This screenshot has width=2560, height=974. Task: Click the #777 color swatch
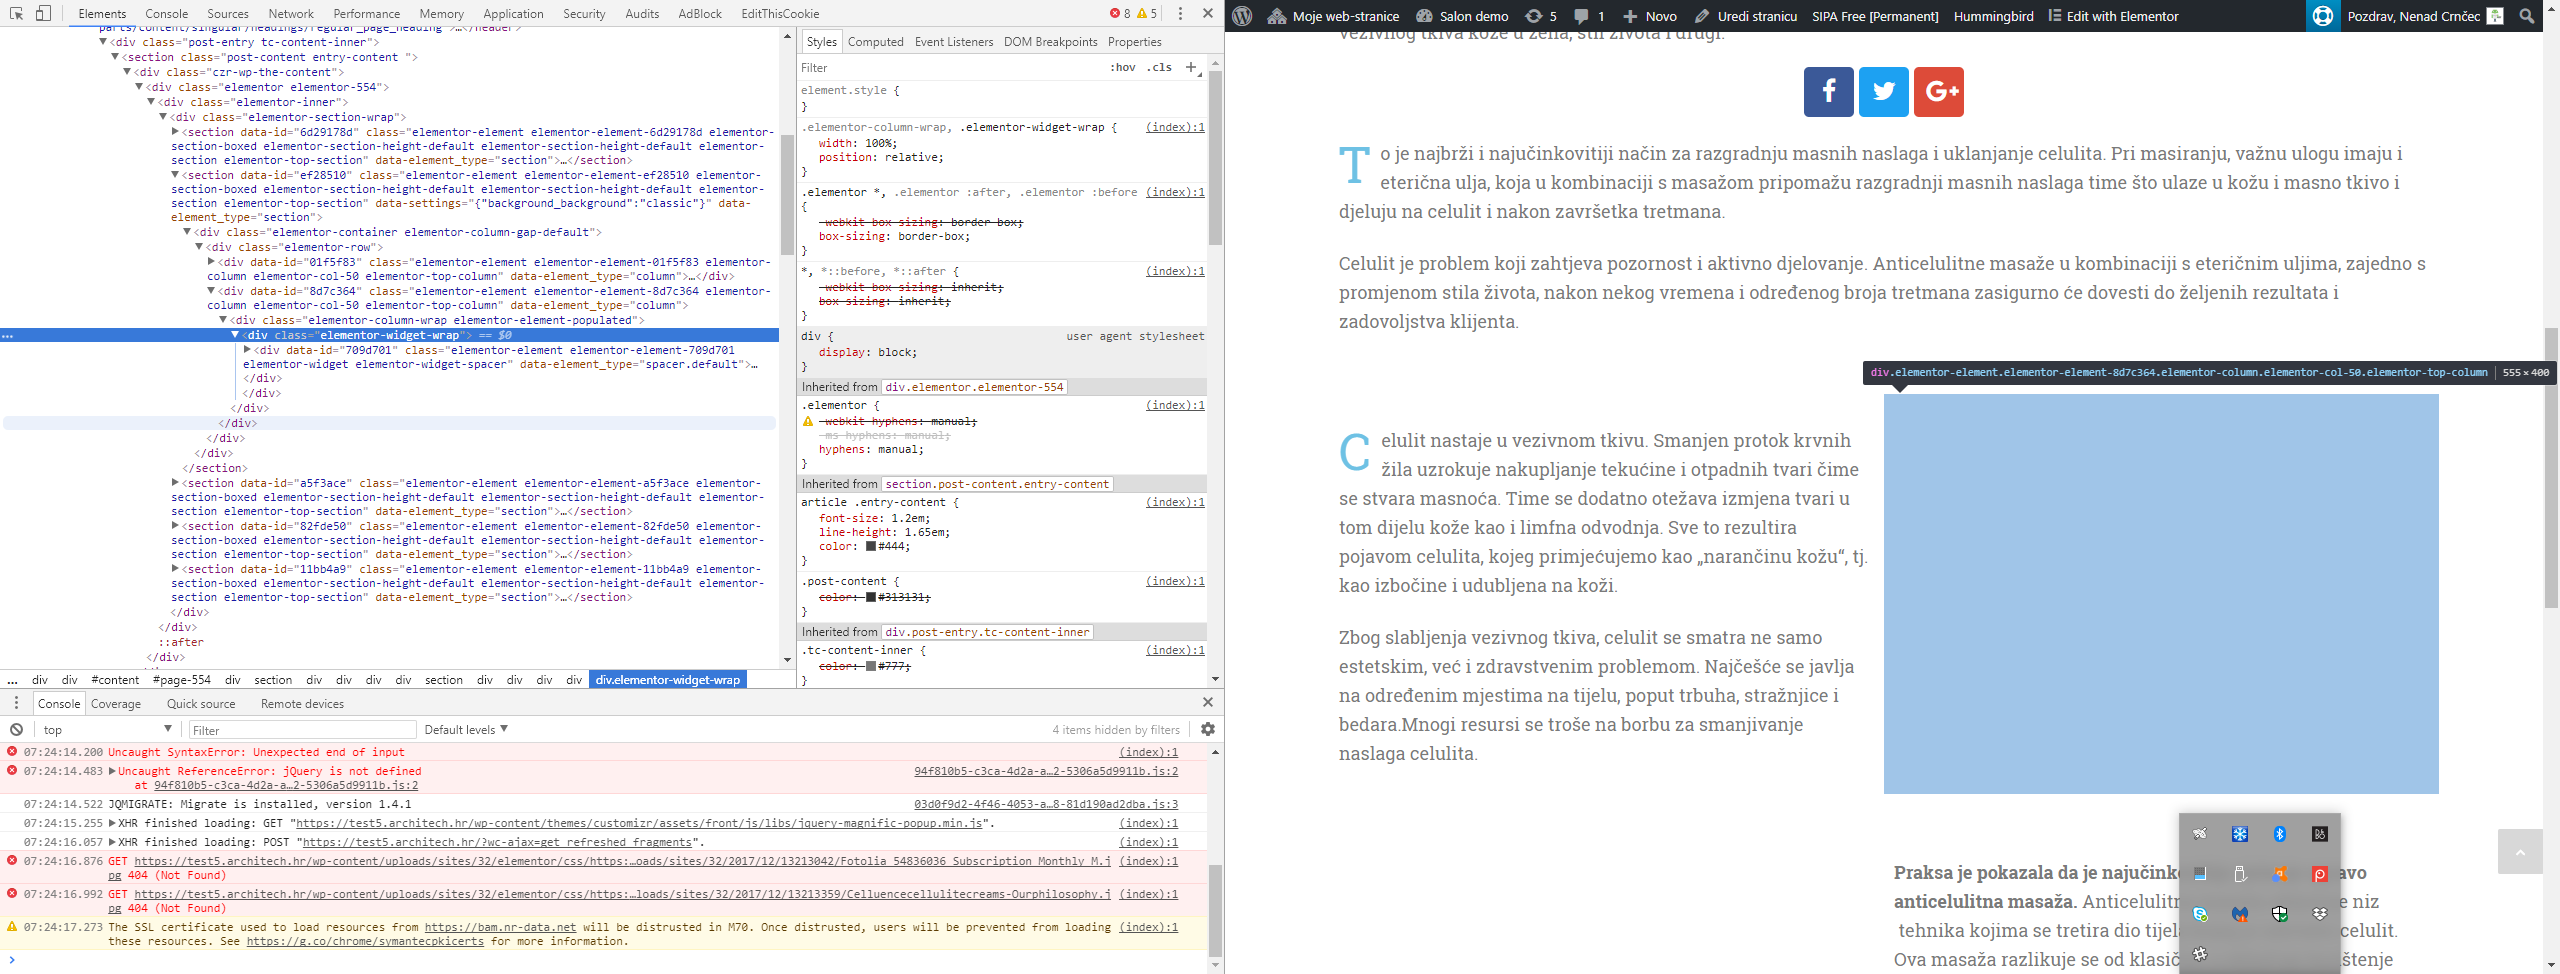point(871,666)
